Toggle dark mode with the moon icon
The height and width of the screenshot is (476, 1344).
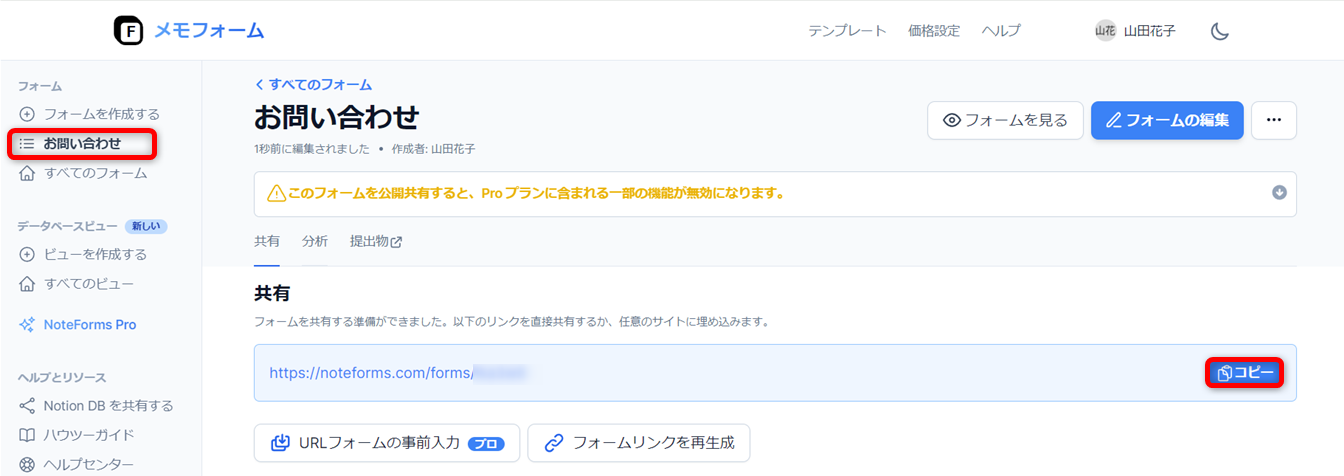1219,31
